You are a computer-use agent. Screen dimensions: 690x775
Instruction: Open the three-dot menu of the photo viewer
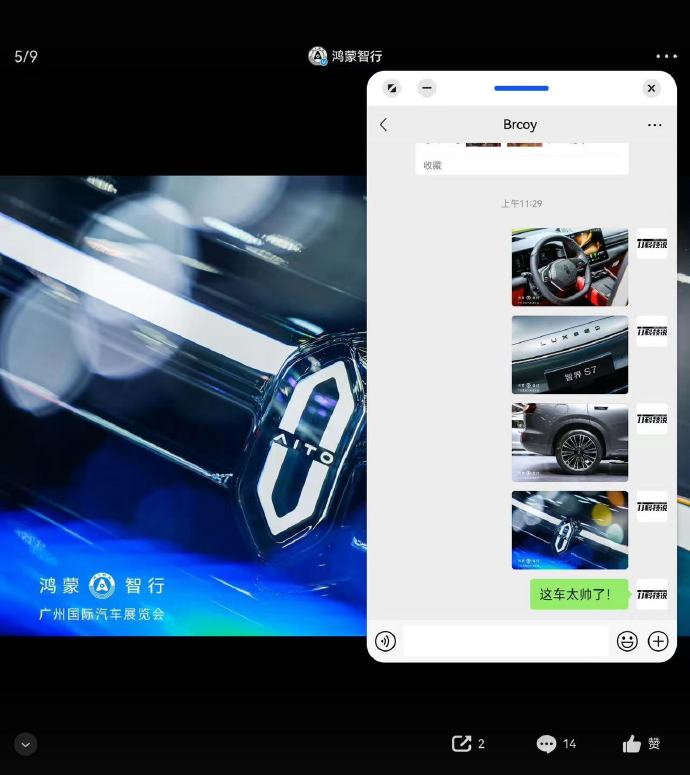(666, 56)
